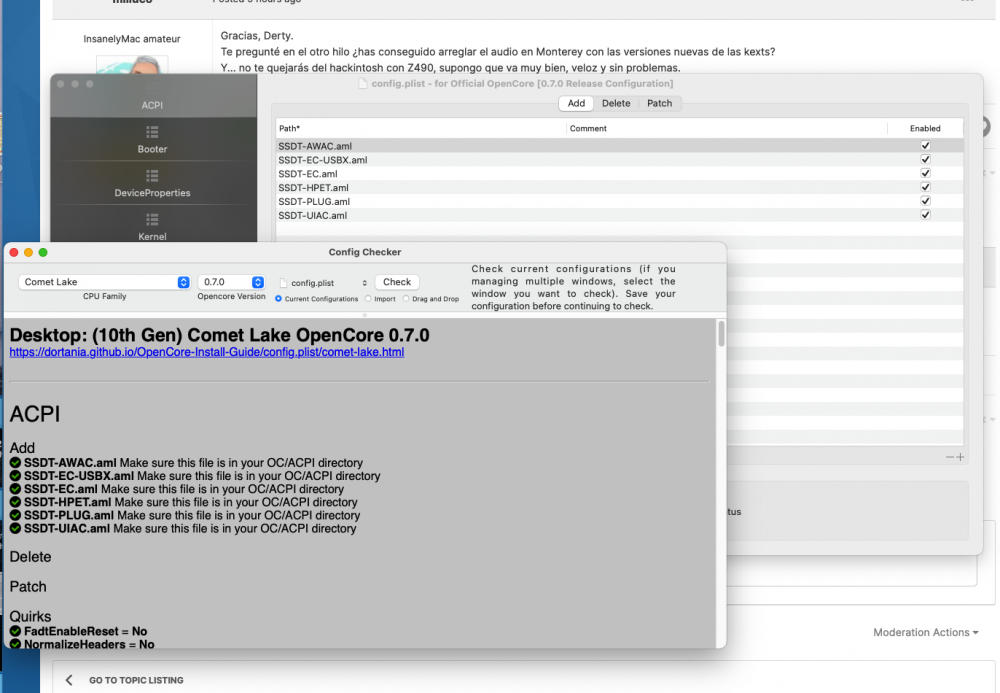This screenshot has height=693, width=1000.
Task: Click green check icon beside FadtEnableReset
Action: [x=15, y=631]
